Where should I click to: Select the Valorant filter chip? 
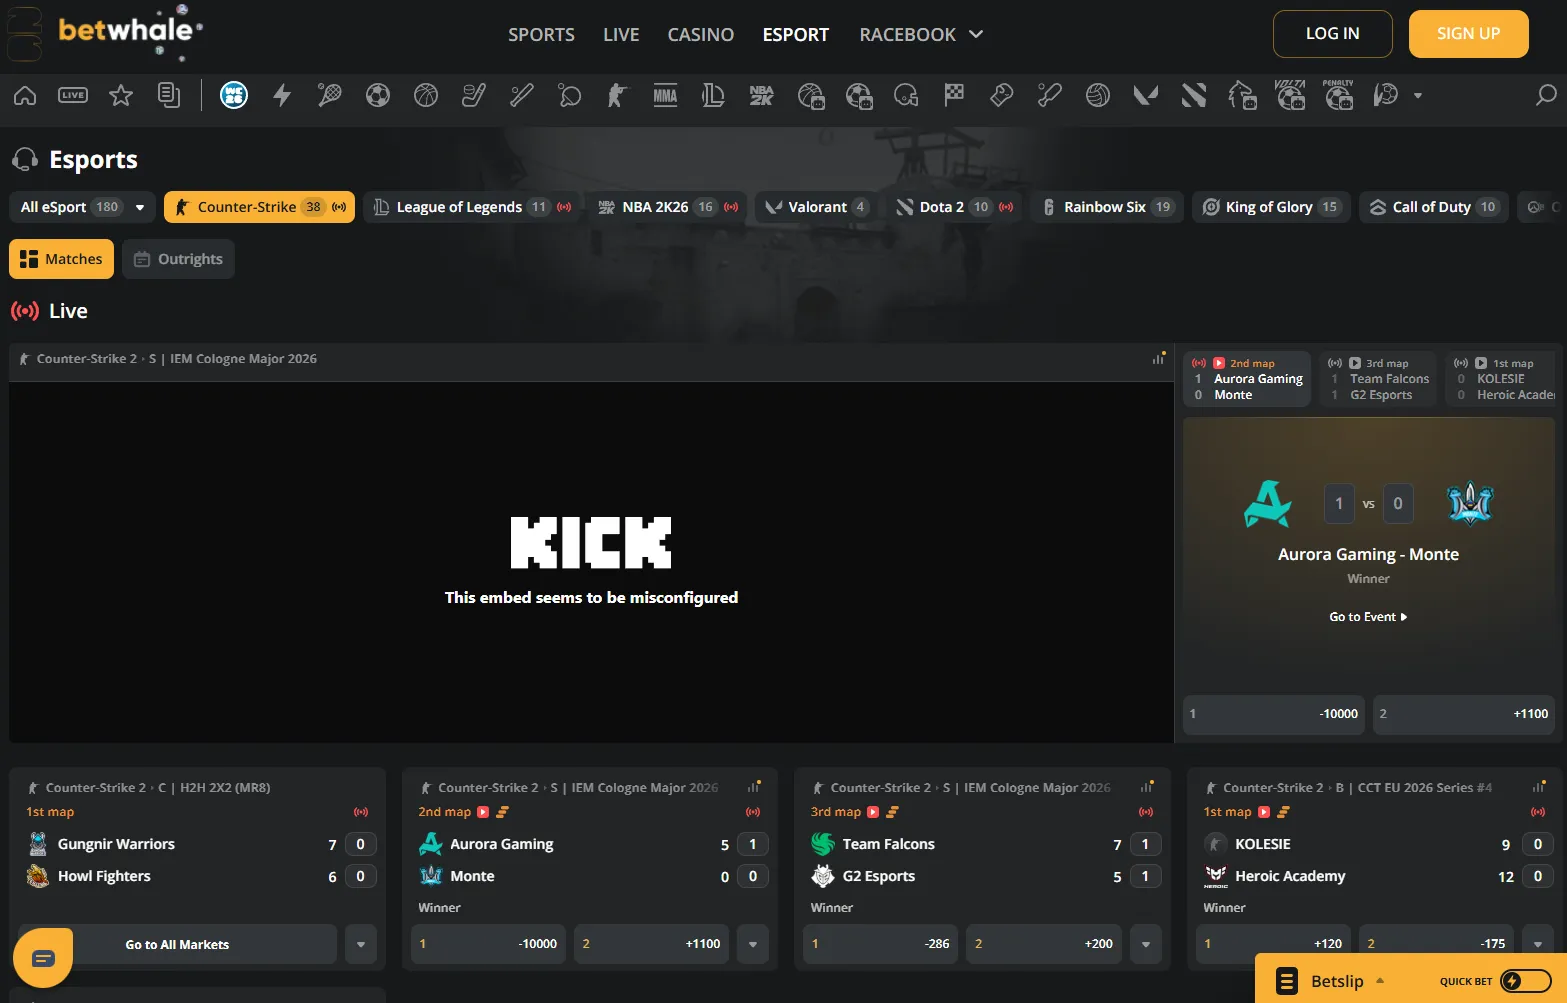(816, 207)
